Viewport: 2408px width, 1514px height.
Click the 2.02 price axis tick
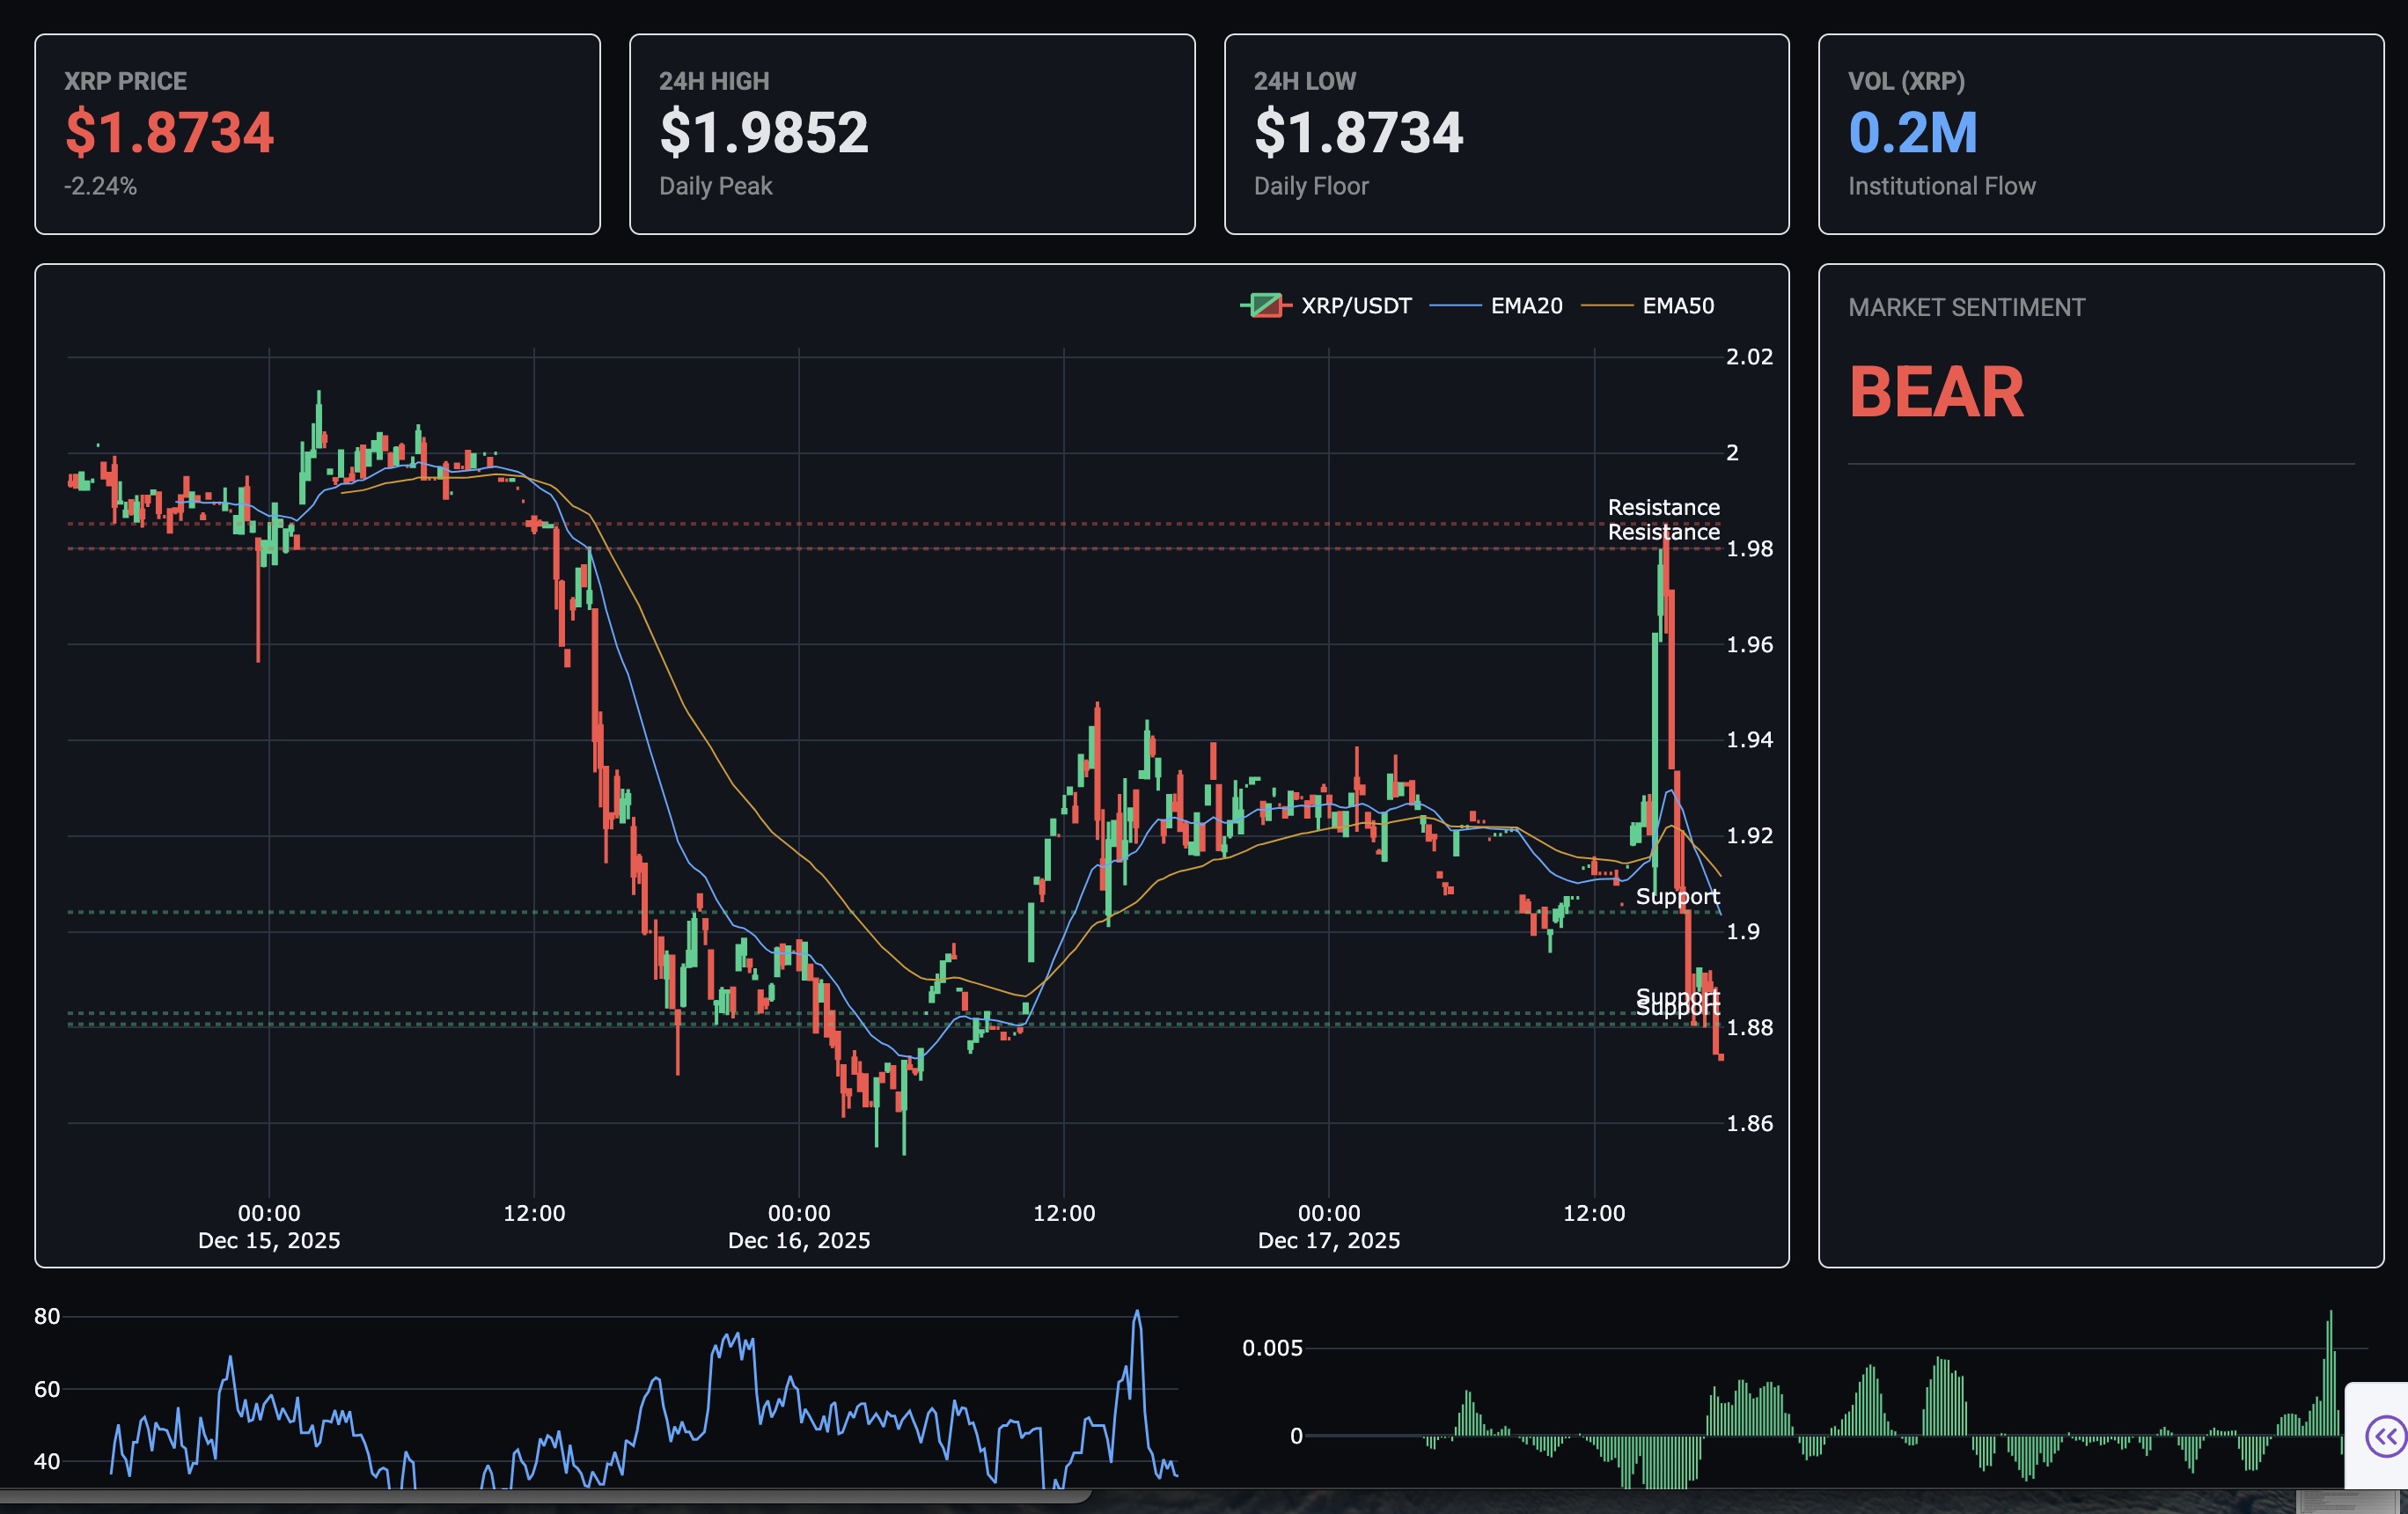[x=1748, y=357]
